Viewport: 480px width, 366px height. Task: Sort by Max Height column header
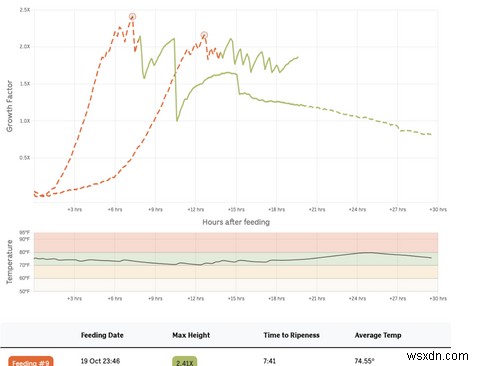(191, 335)
